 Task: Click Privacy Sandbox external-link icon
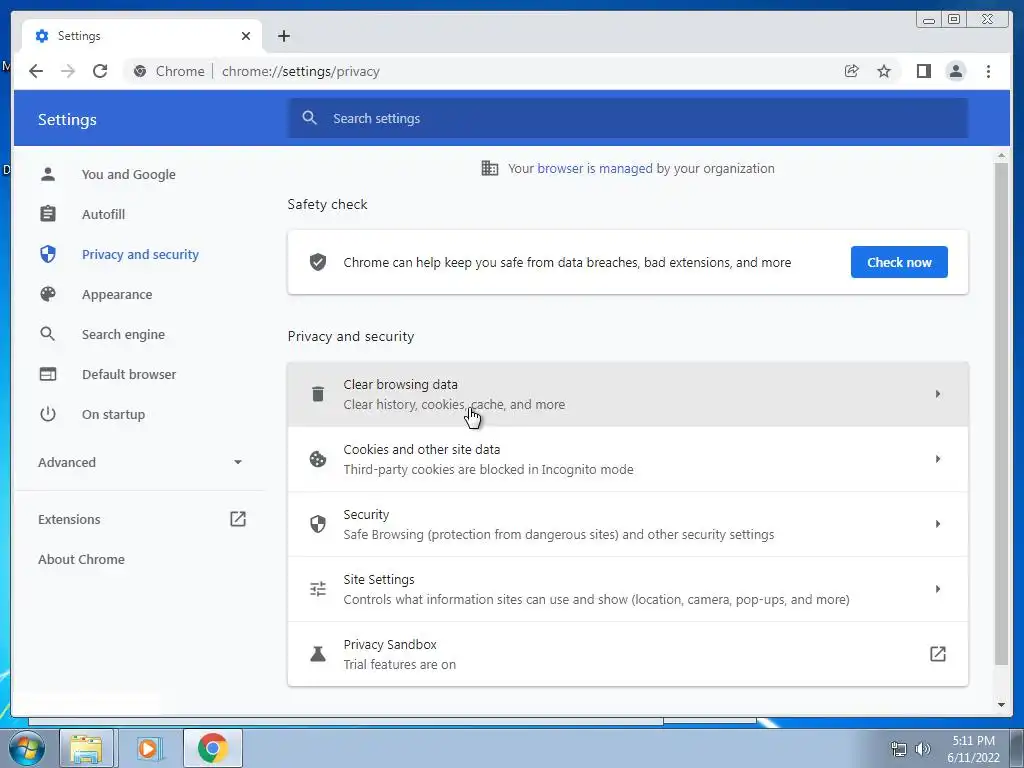click(938, 654)
